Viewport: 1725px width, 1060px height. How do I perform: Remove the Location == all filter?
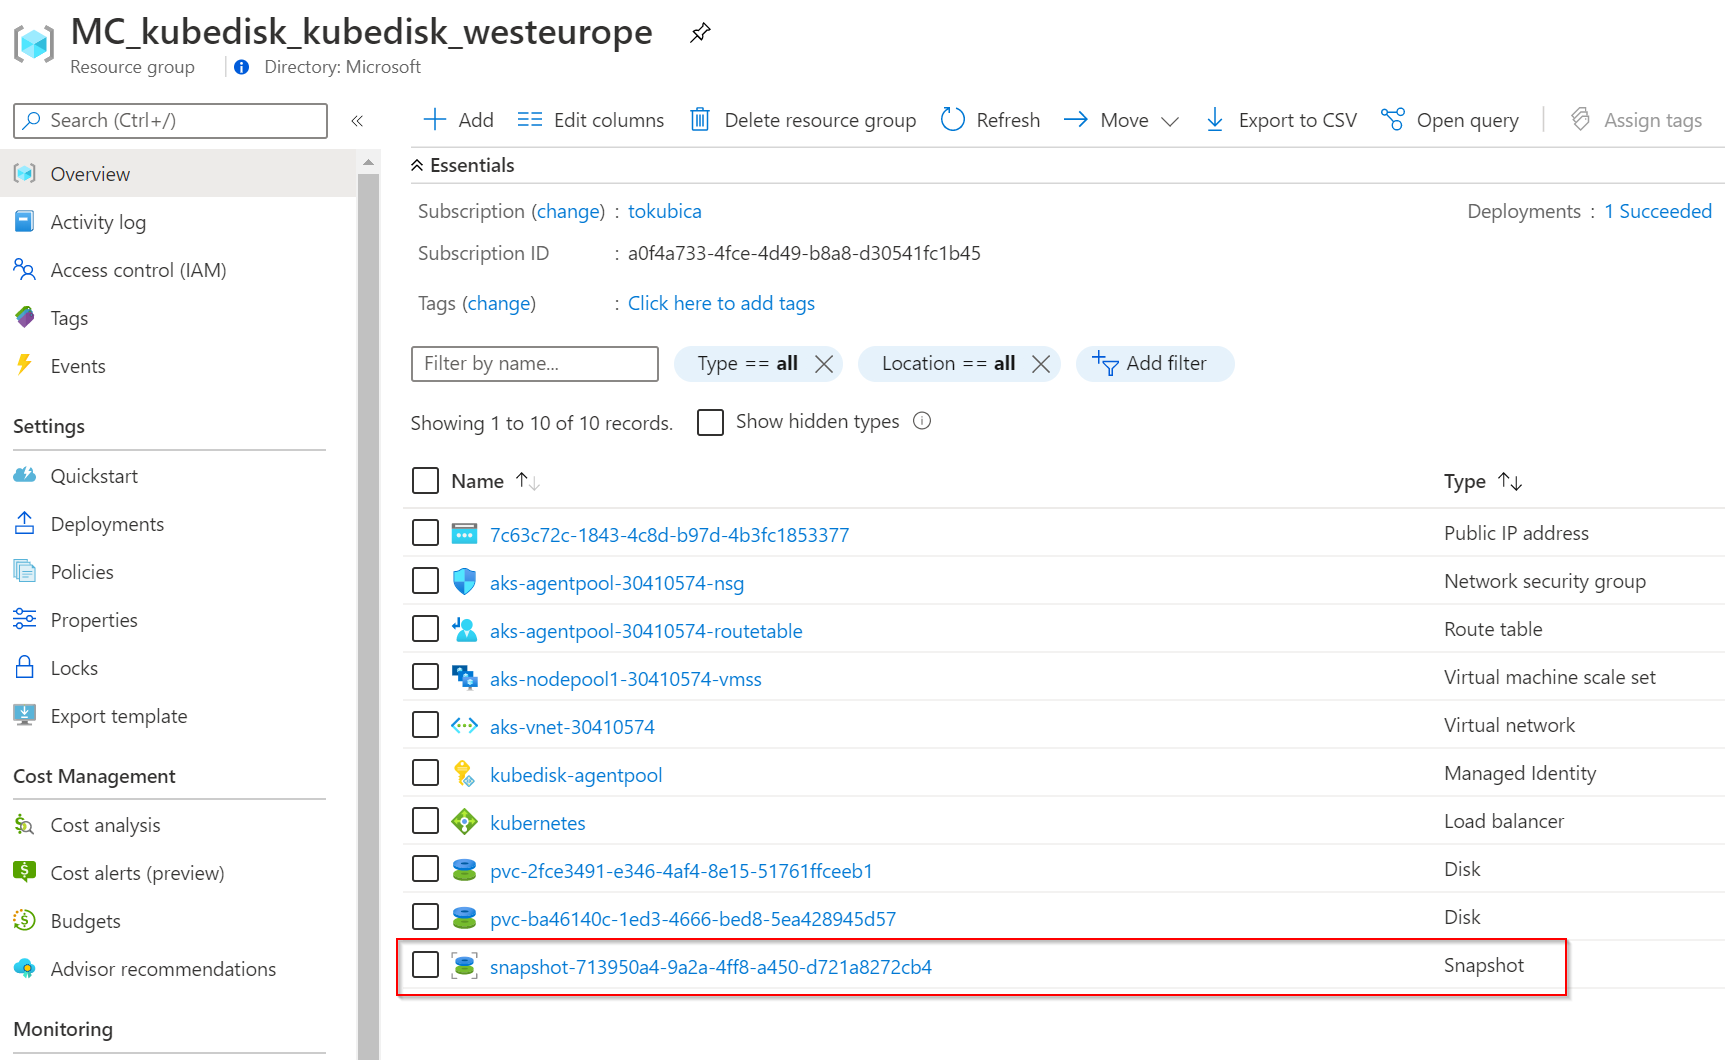(x=1040, y=364)
